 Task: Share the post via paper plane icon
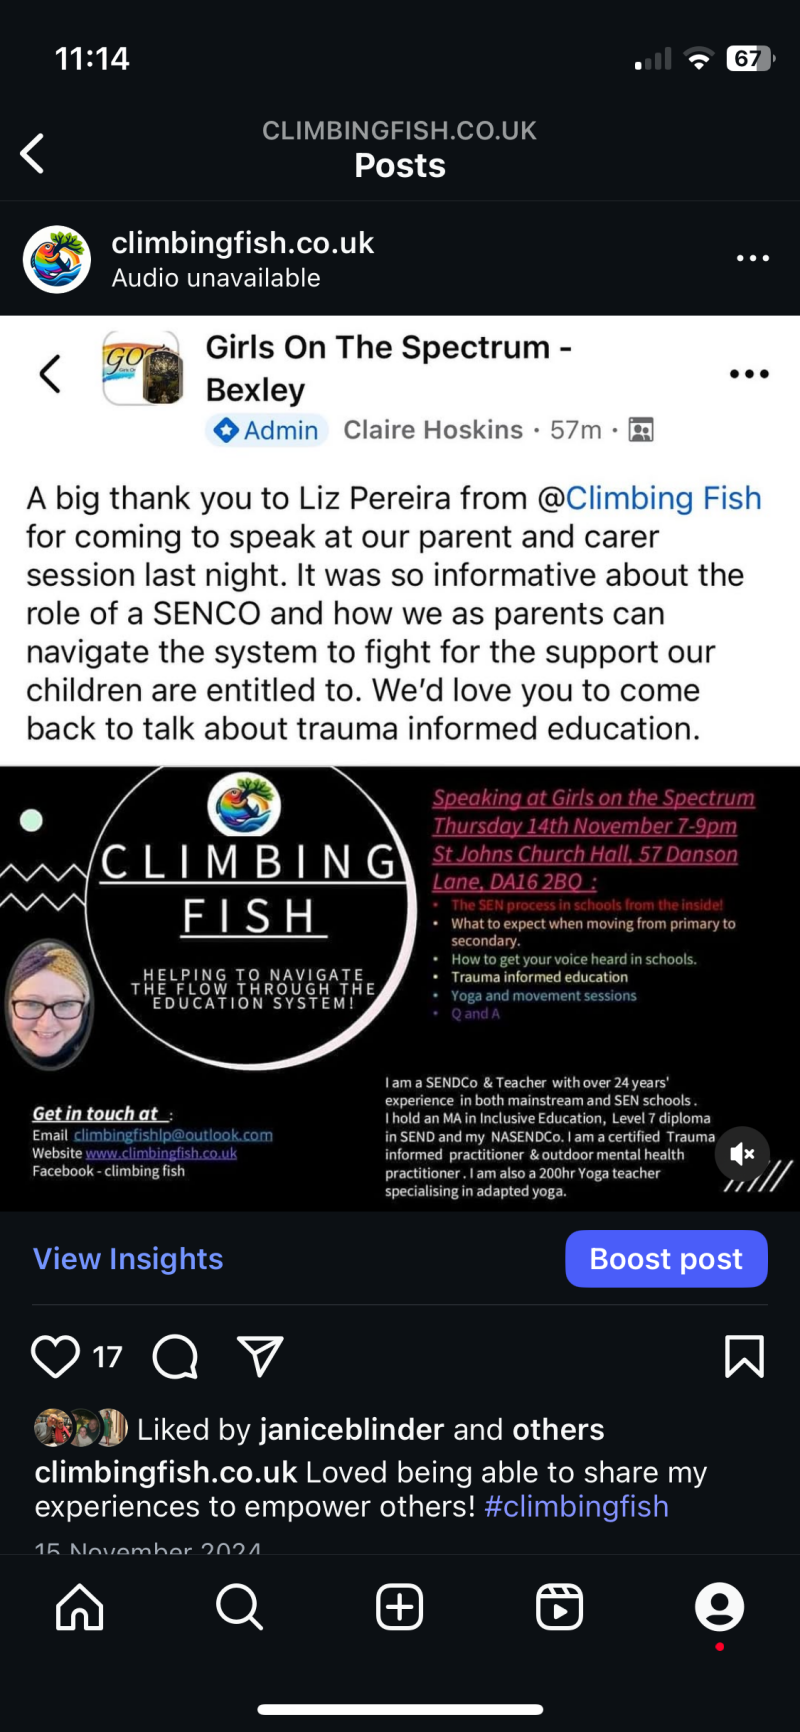(260, 1357)
